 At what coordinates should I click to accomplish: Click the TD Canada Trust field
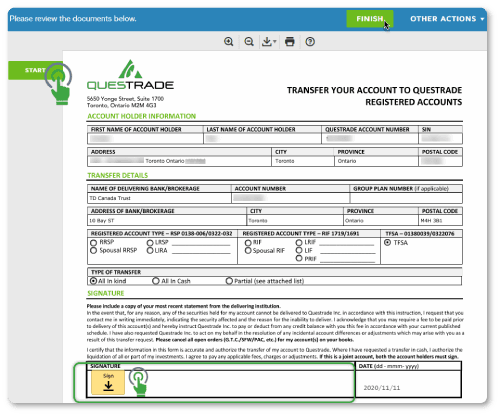coord(159,198)
